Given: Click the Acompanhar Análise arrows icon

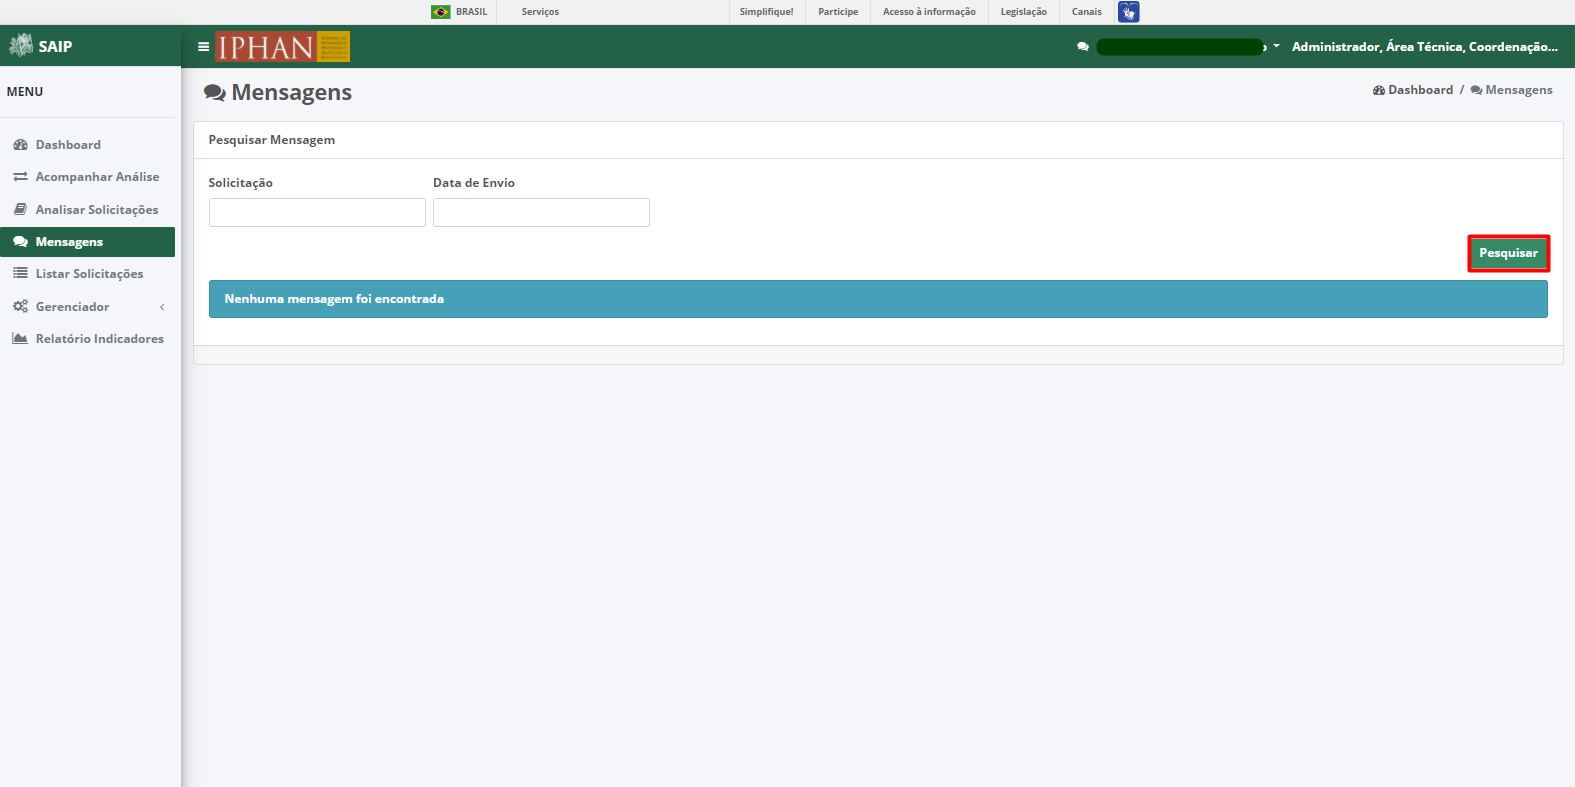Looking at the screenshot, I should pyautogui.click(x=20, y=177).
